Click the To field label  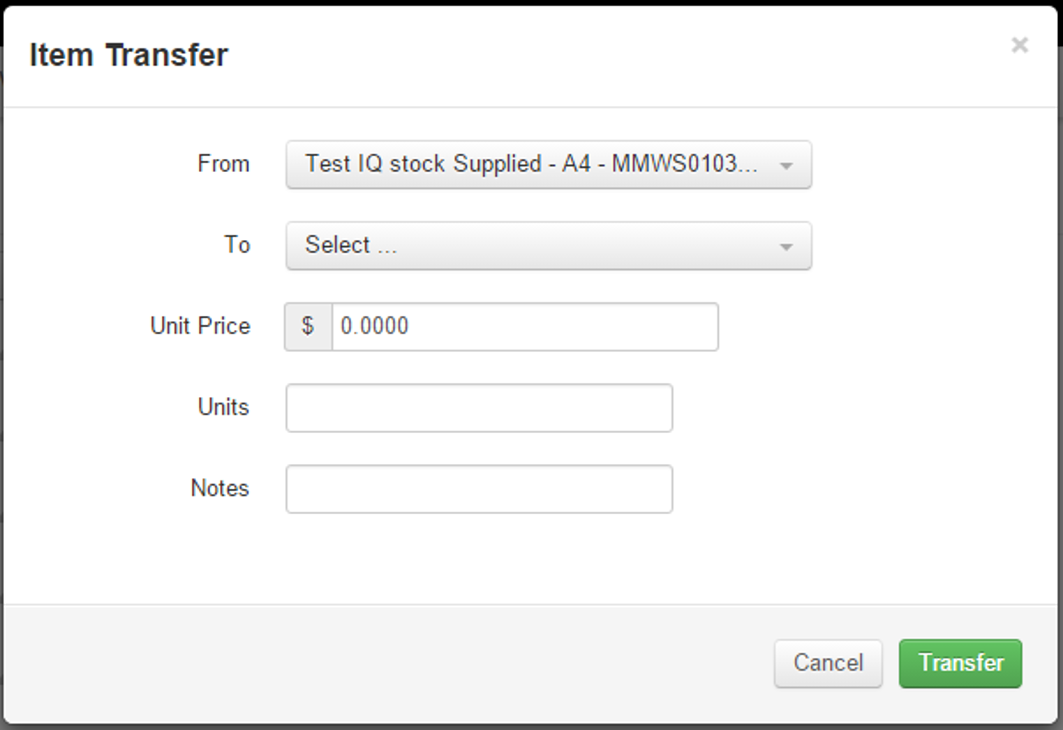pos(237,245)
